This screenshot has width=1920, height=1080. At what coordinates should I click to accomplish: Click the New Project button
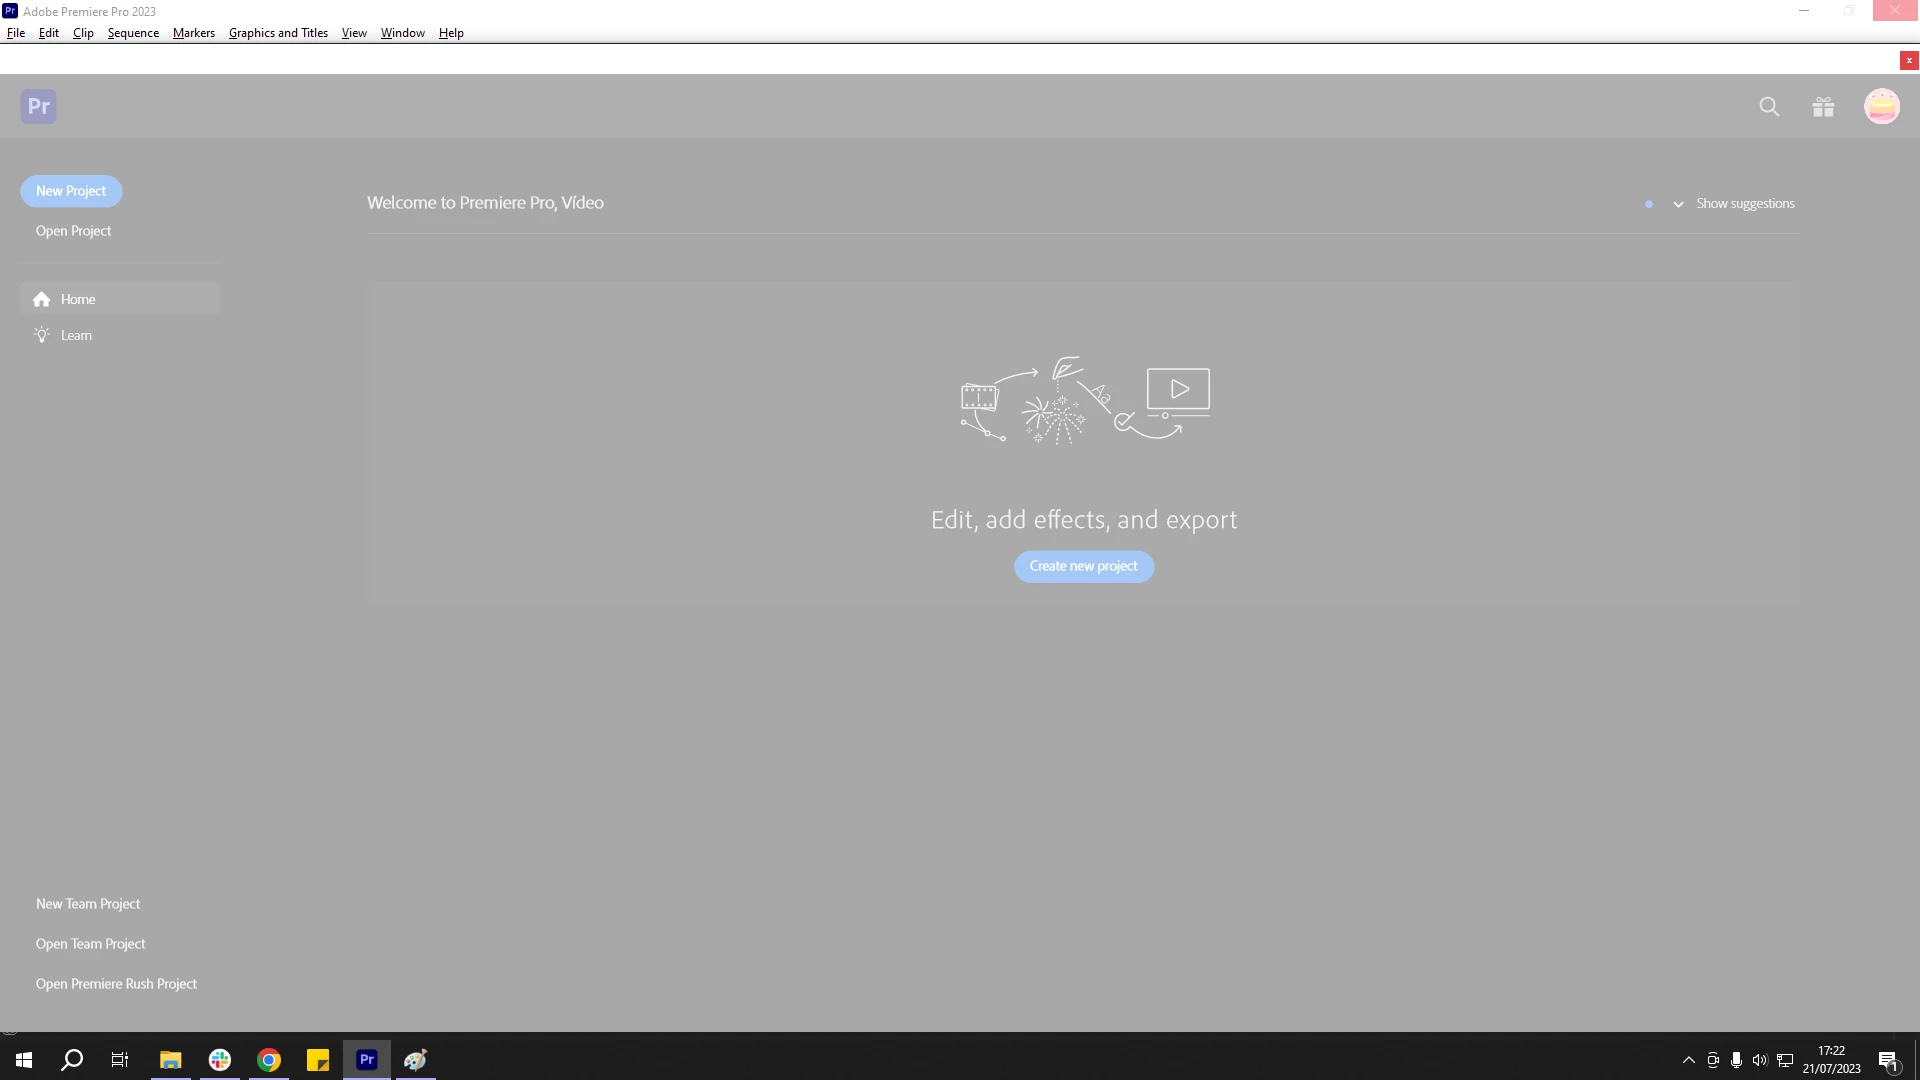(x=71, y=191)
